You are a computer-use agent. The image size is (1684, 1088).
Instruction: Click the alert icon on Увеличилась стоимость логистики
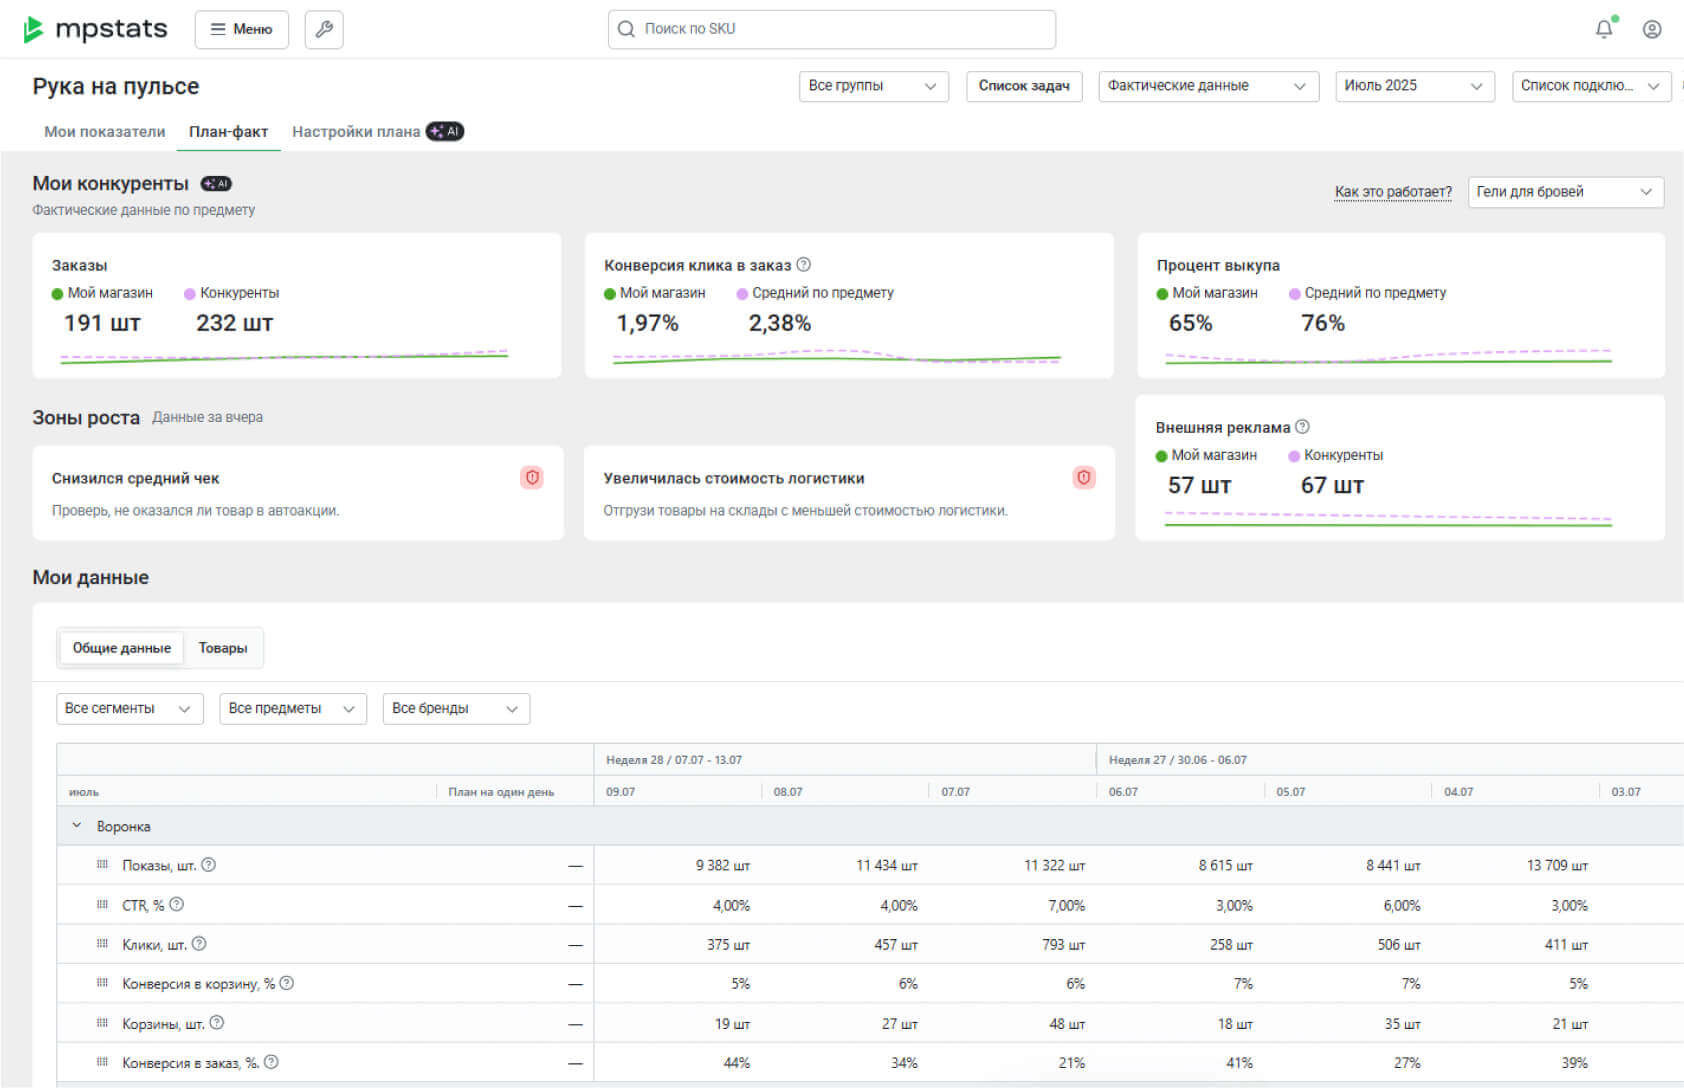tap(1083, 478)
